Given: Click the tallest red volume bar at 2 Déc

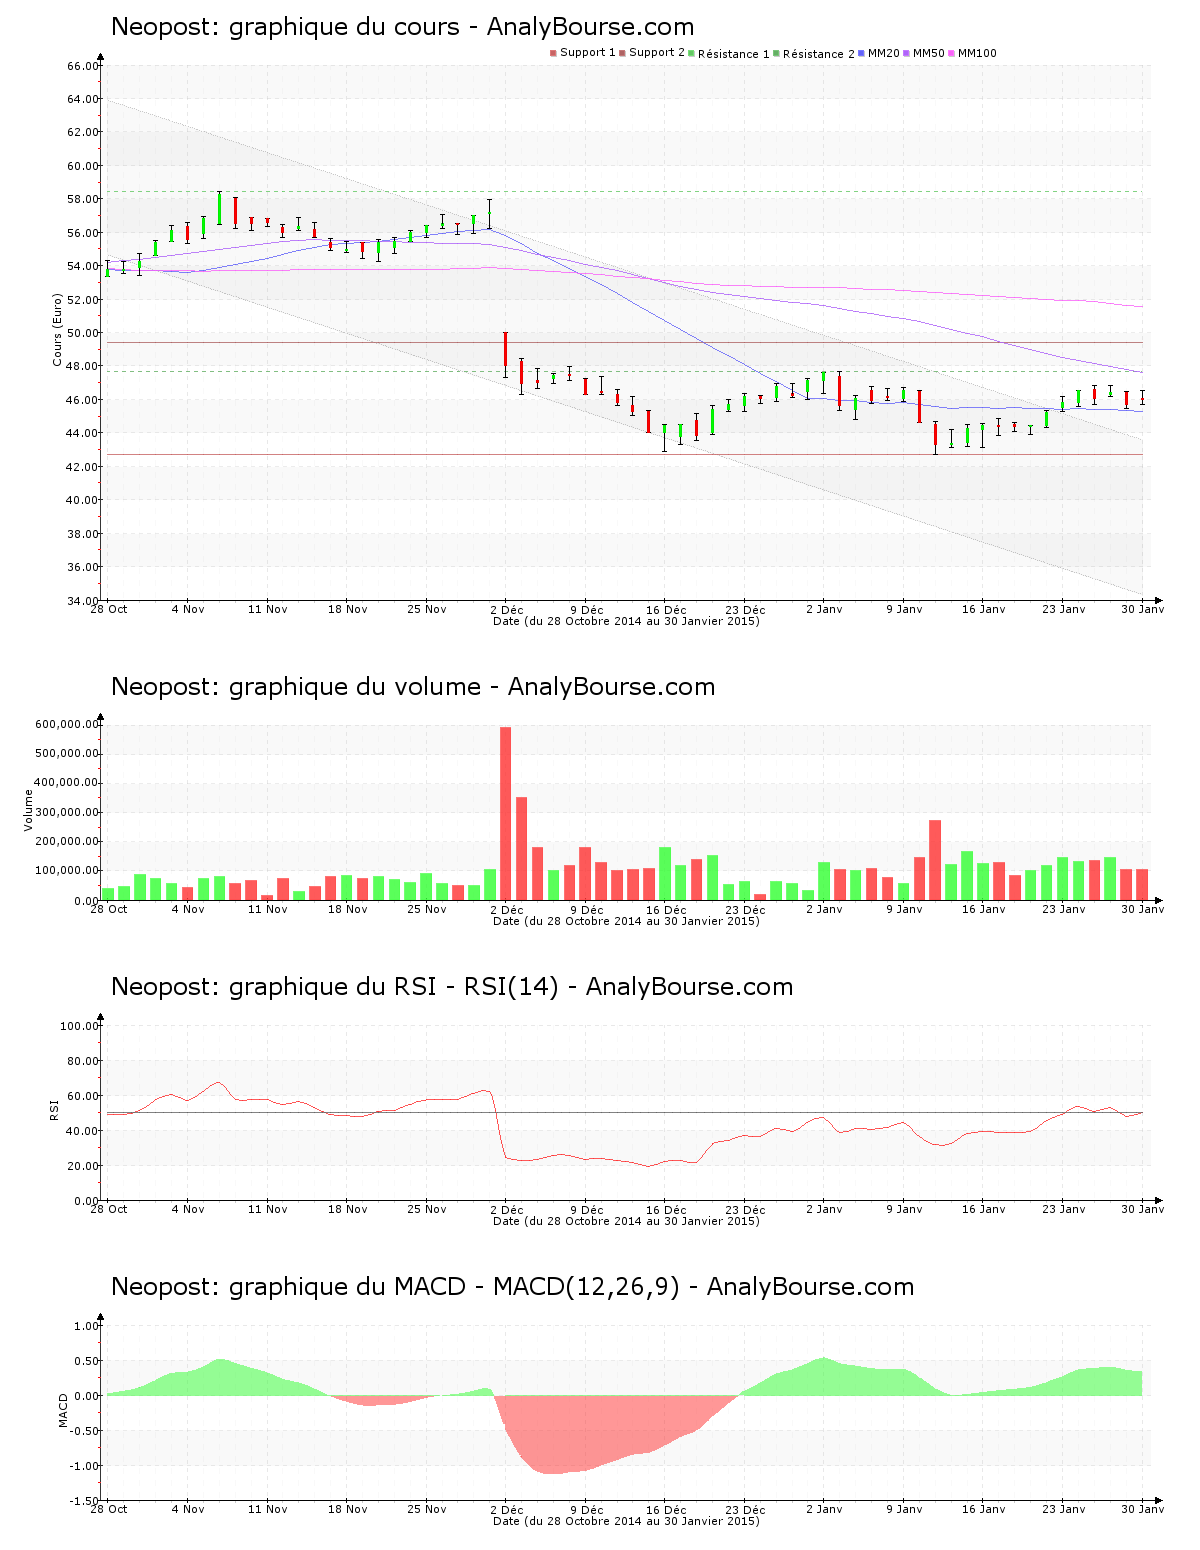Looking at the screenshot, I should coord(506,813).
